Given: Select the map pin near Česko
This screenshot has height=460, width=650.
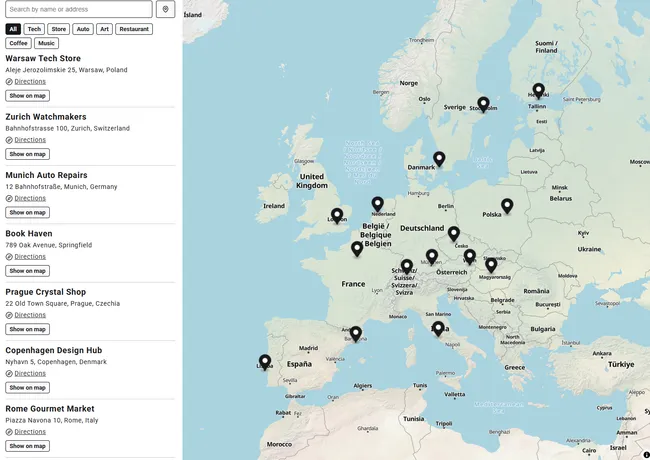Looking at the screenshot, I should pos(454,234).
